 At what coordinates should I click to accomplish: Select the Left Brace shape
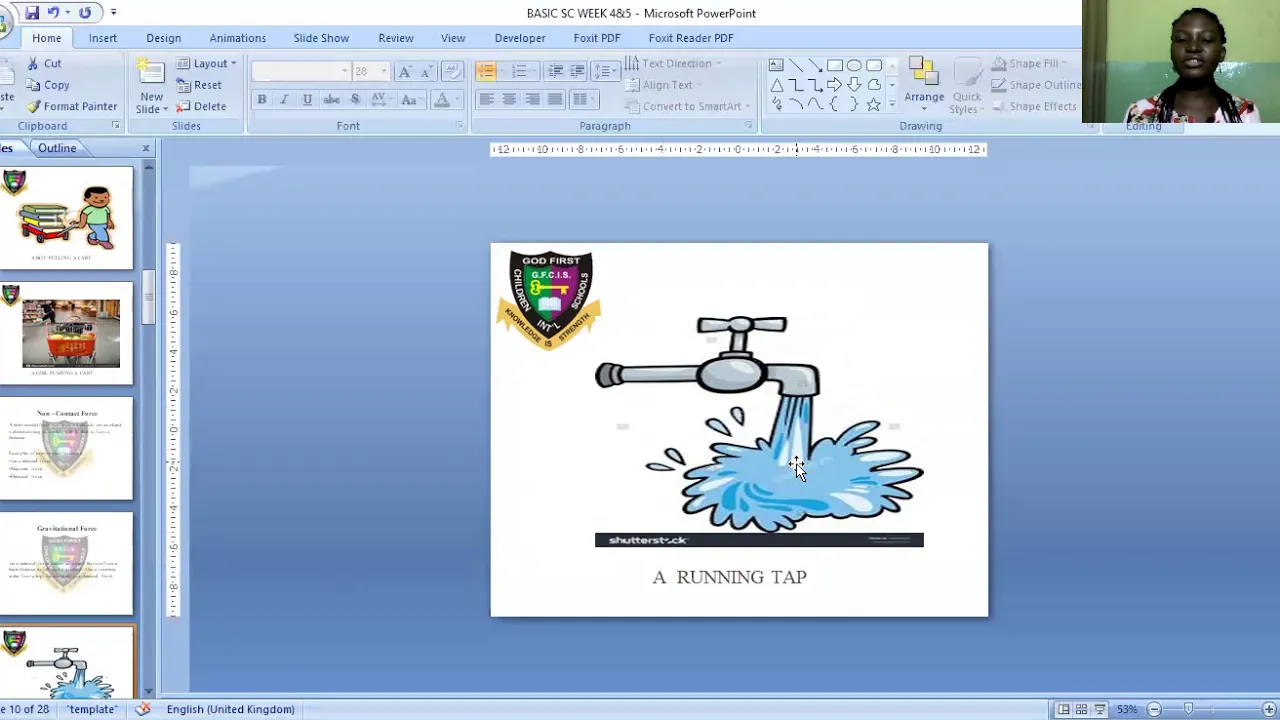point(835,104)
